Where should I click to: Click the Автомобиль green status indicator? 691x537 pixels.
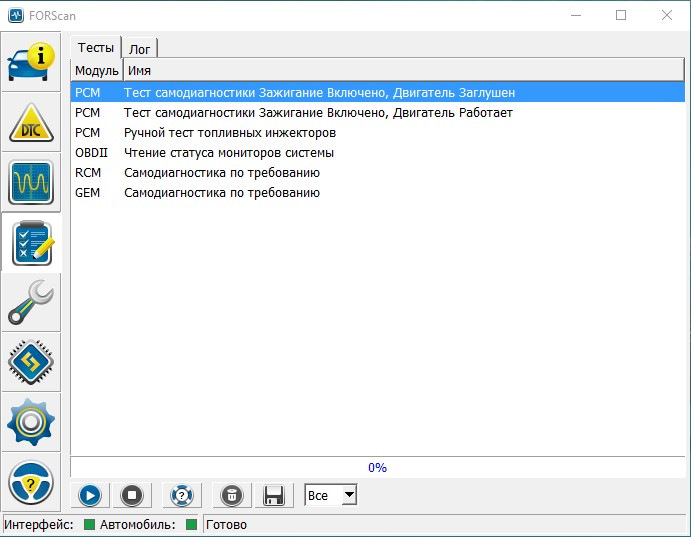pos(191,524)
